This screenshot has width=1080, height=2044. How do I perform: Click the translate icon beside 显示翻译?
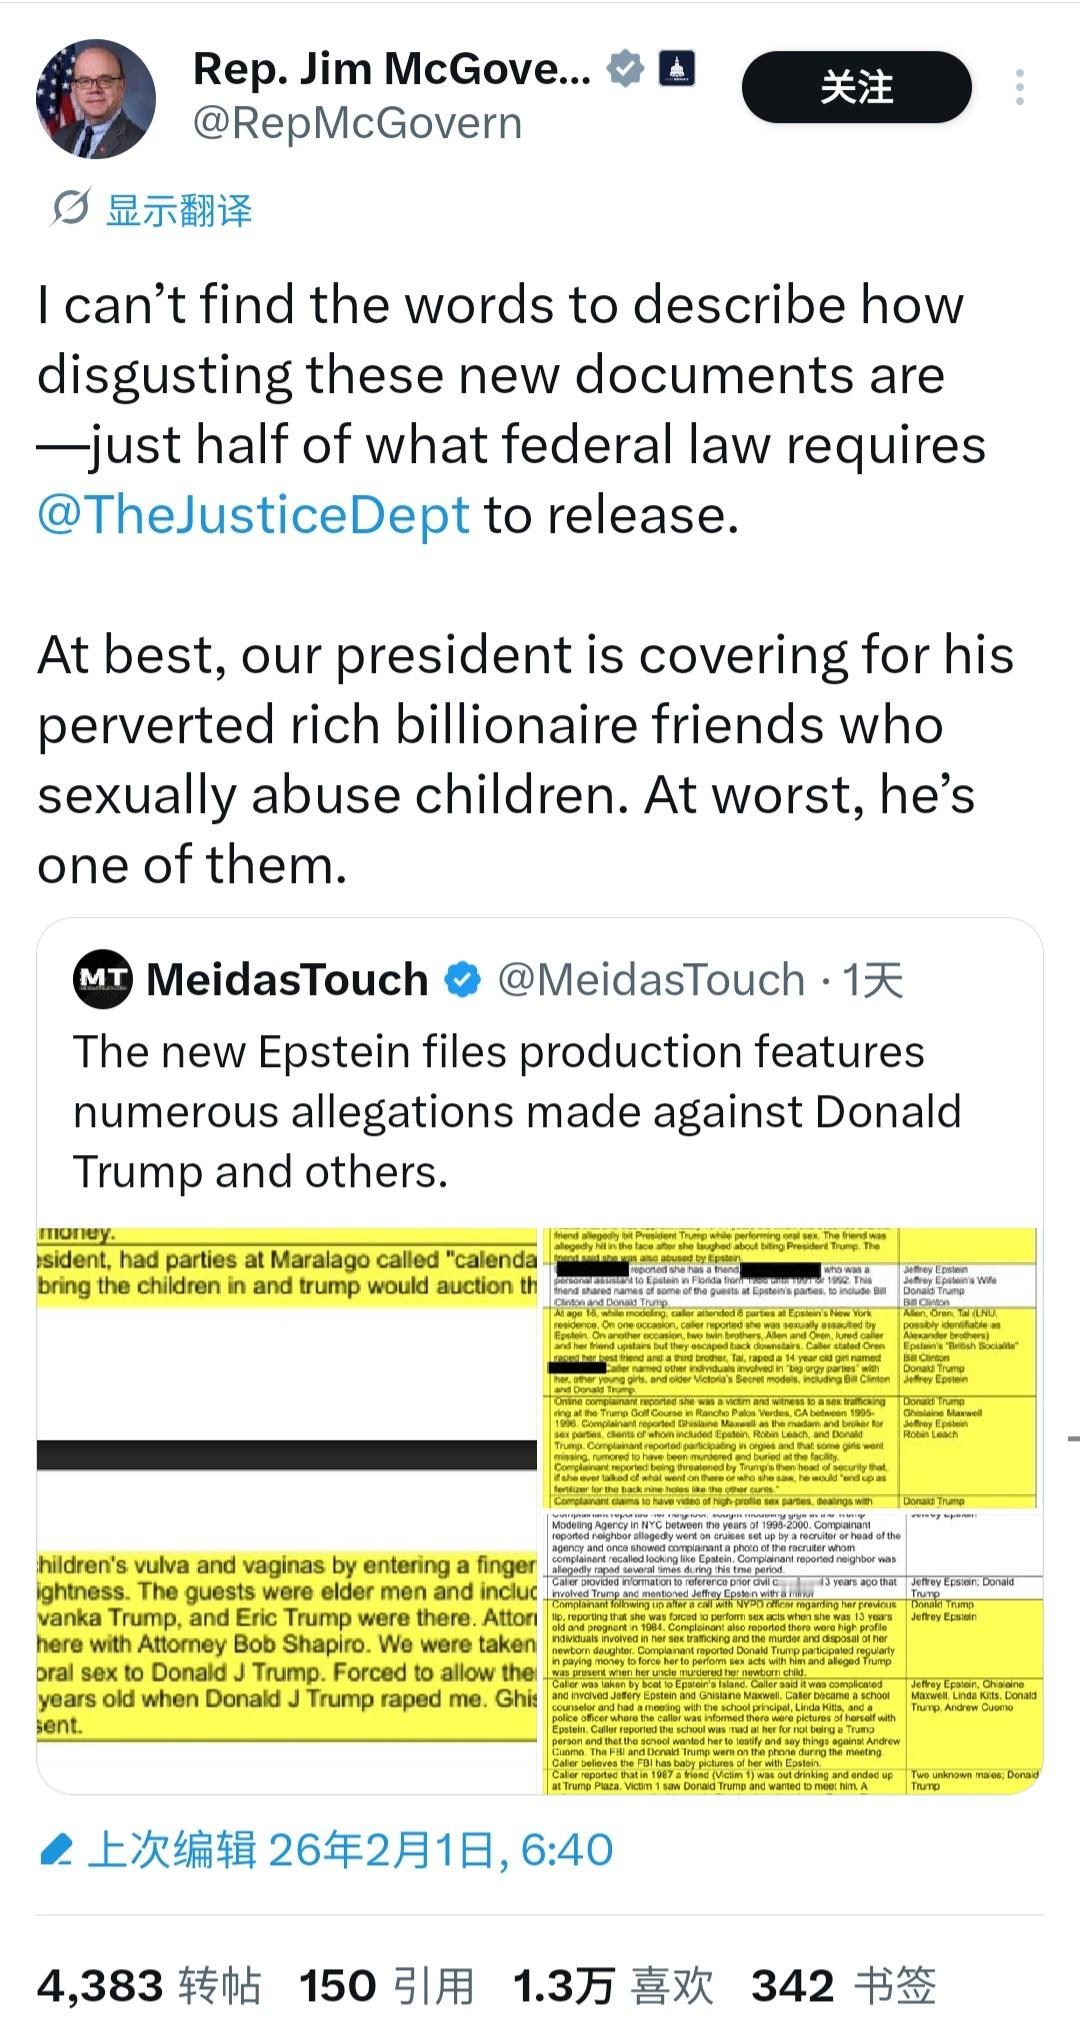[71, 208]
